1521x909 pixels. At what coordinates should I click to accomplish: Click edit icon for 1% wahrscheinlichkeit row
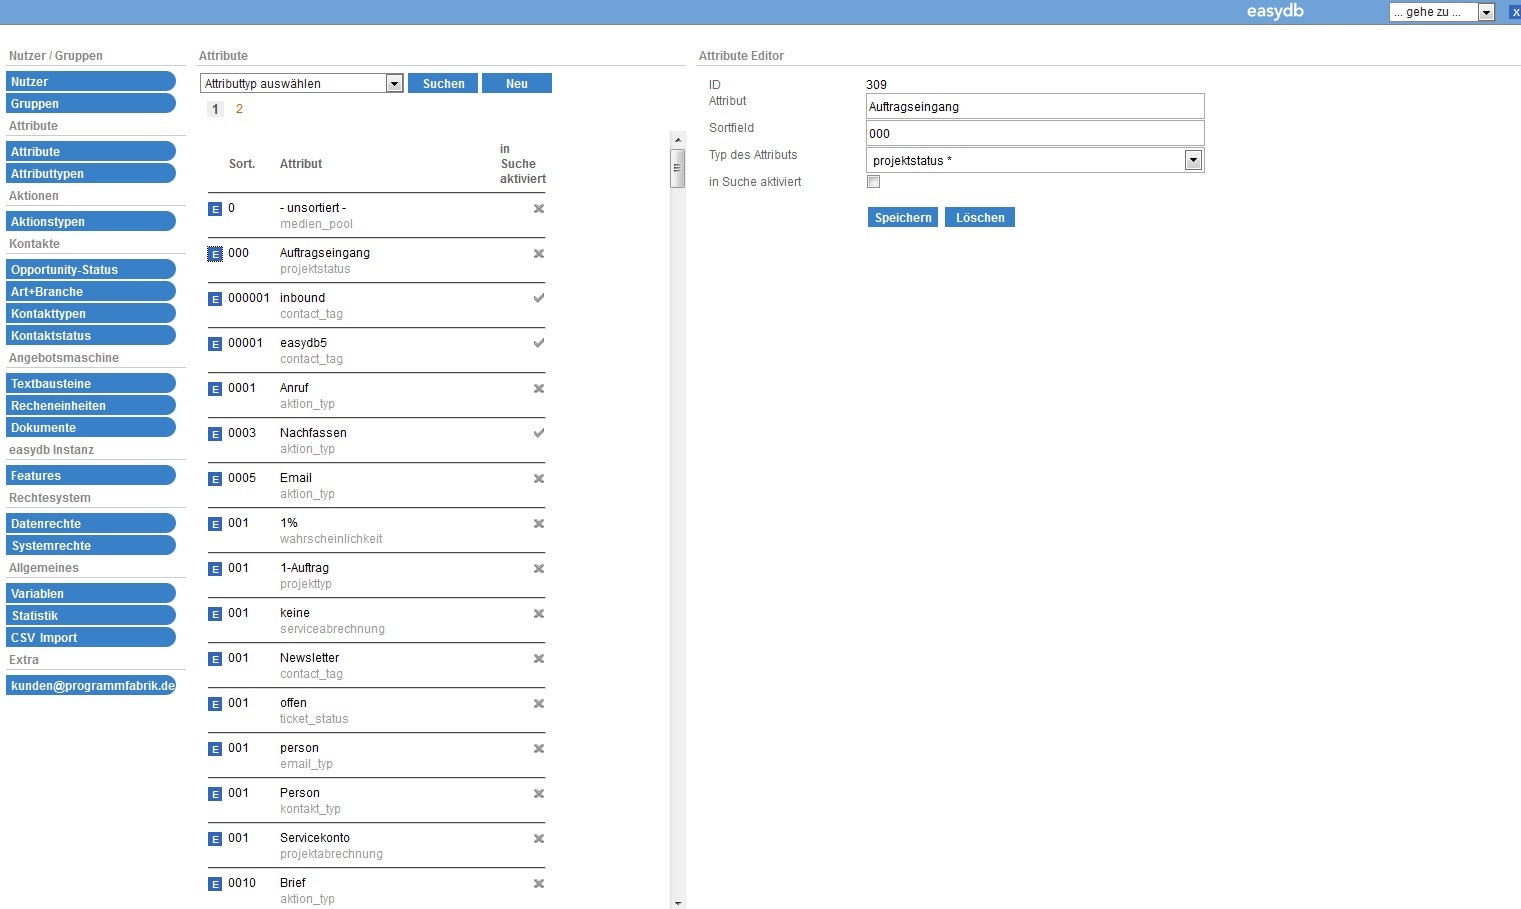point(215,524)
